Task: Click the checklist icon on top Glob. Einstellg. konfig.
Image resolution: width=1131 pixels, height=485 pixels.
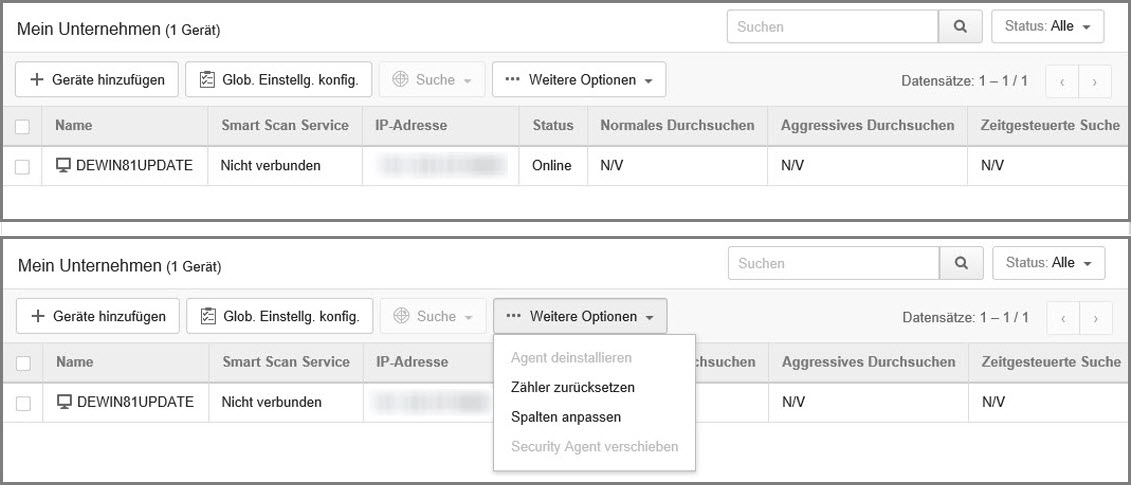Action: [208, 80]
